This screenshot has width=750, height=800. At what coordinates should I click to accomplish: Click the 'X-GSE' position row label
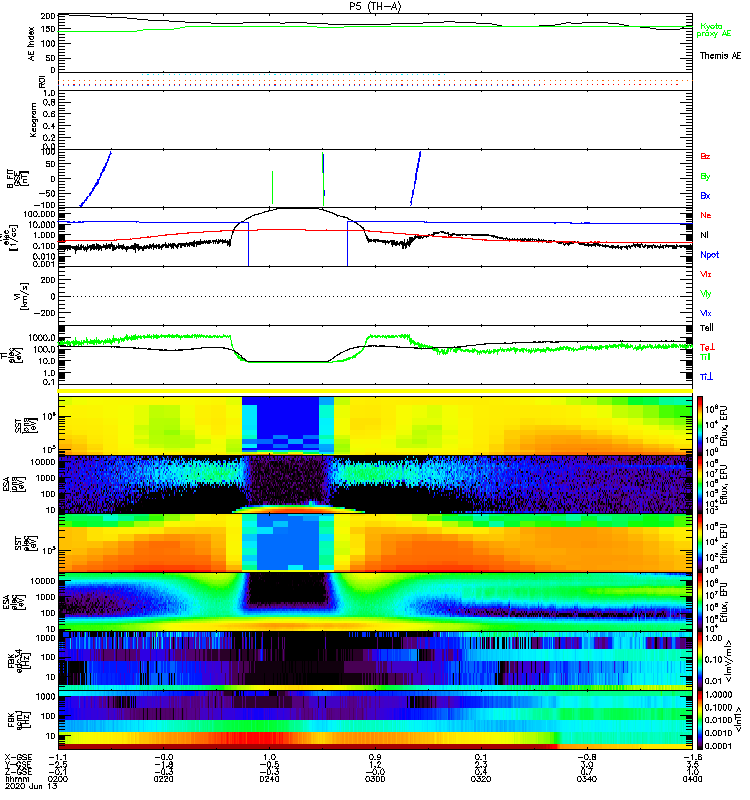pos(18,758)
